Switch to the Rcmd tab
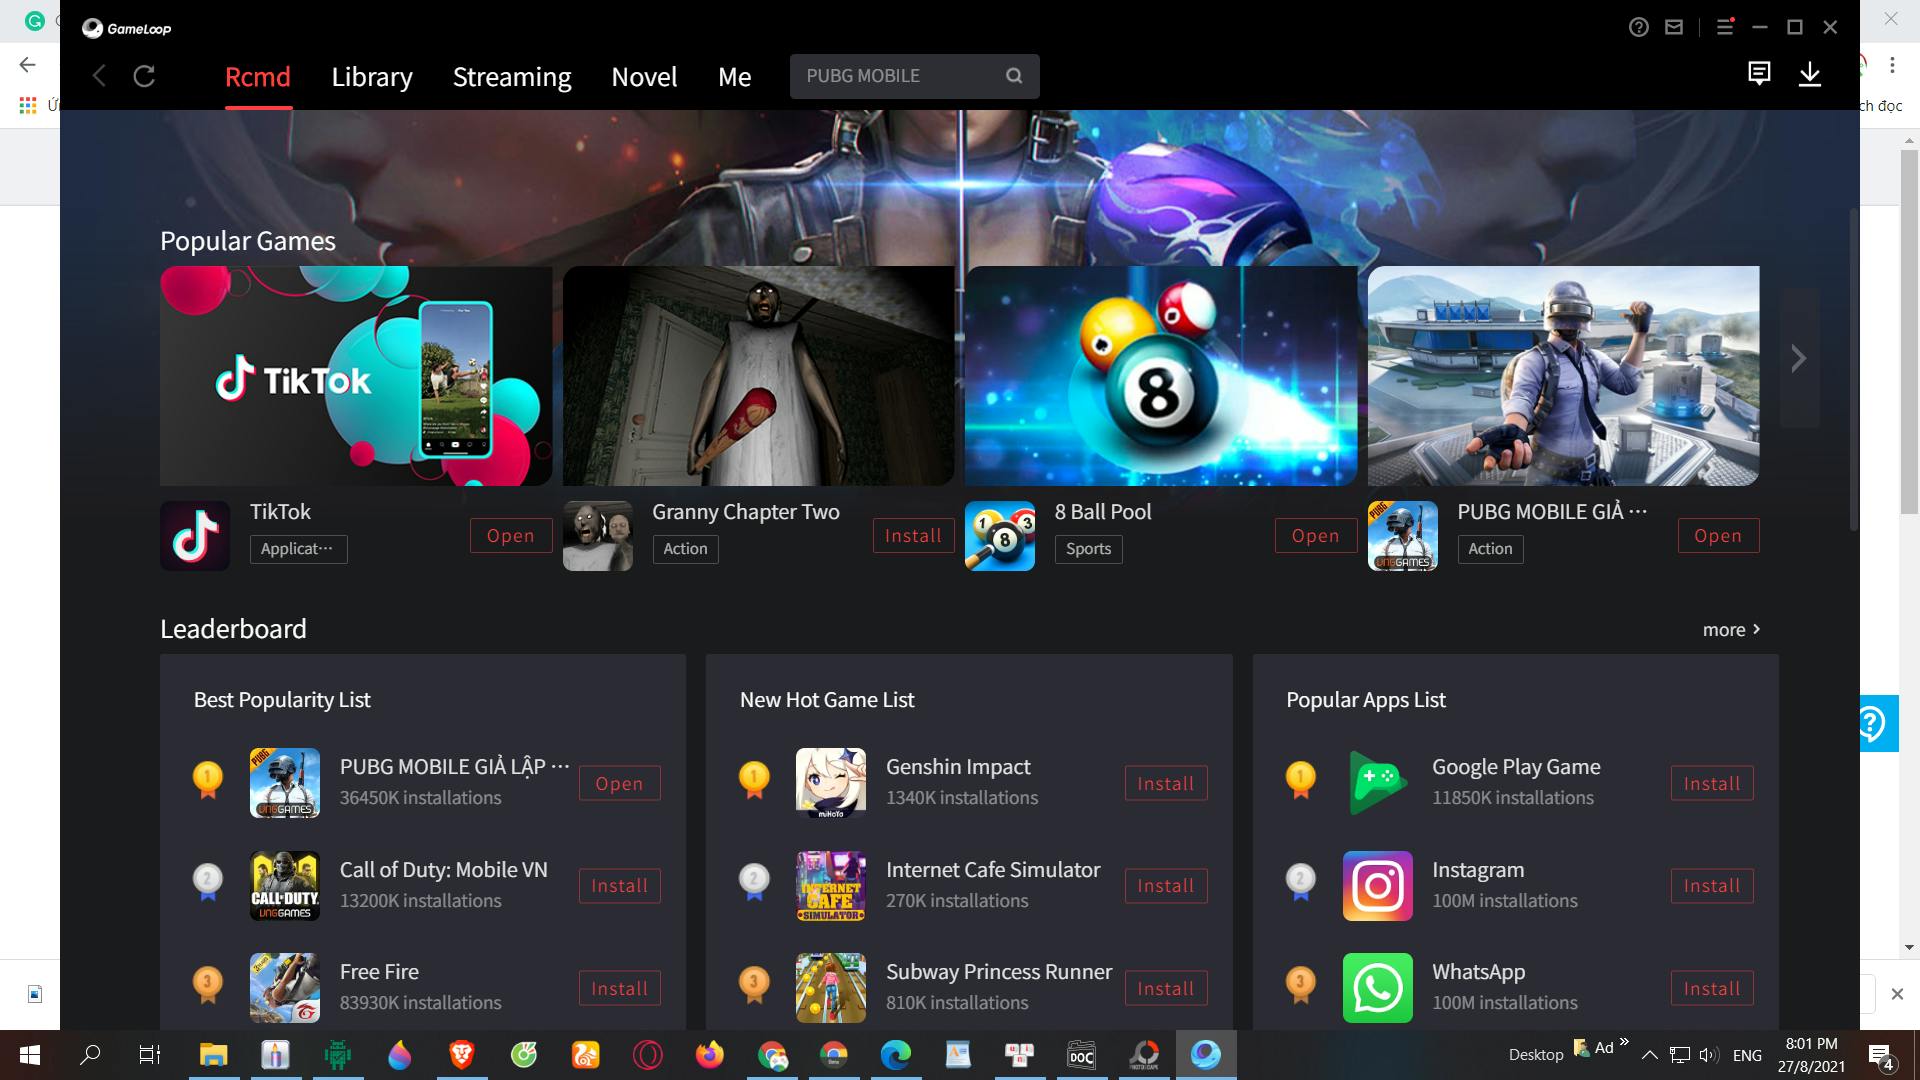Image resolution: width=1920 pixels, height=1080 pixels. tap(258, 77)
